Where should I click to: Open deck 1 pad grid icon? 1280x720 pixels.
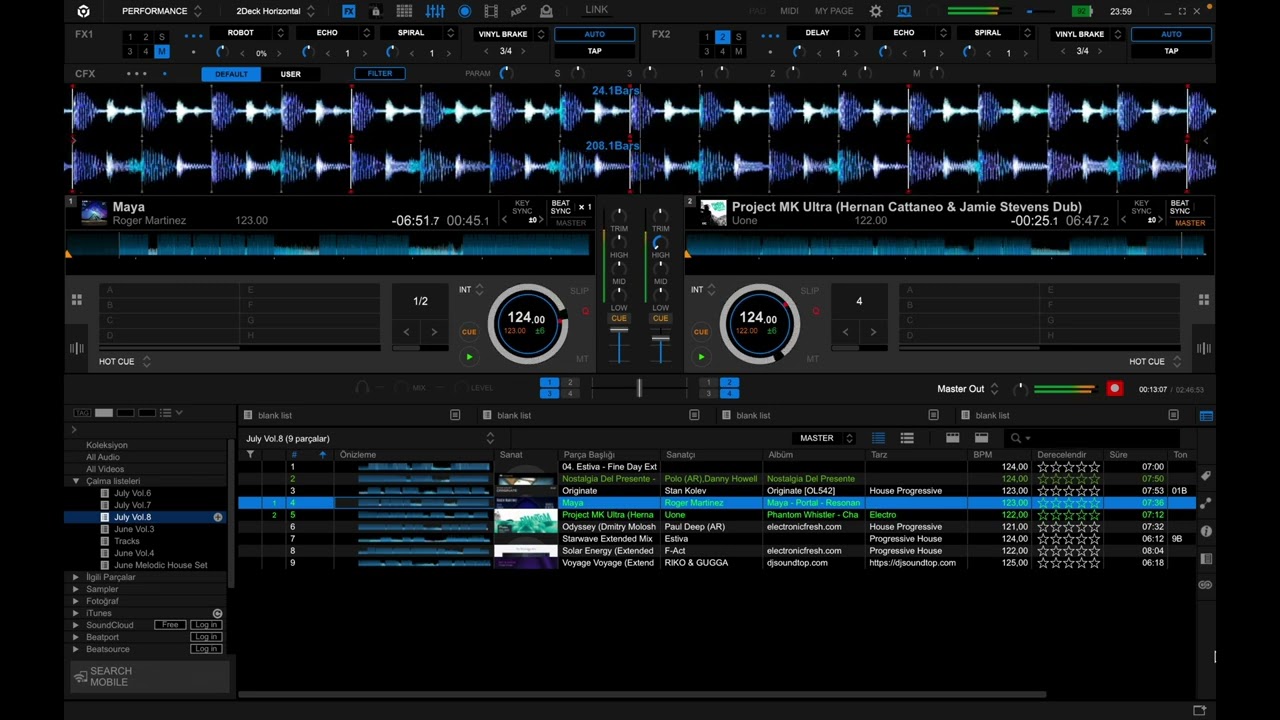[x=77, y=299]
